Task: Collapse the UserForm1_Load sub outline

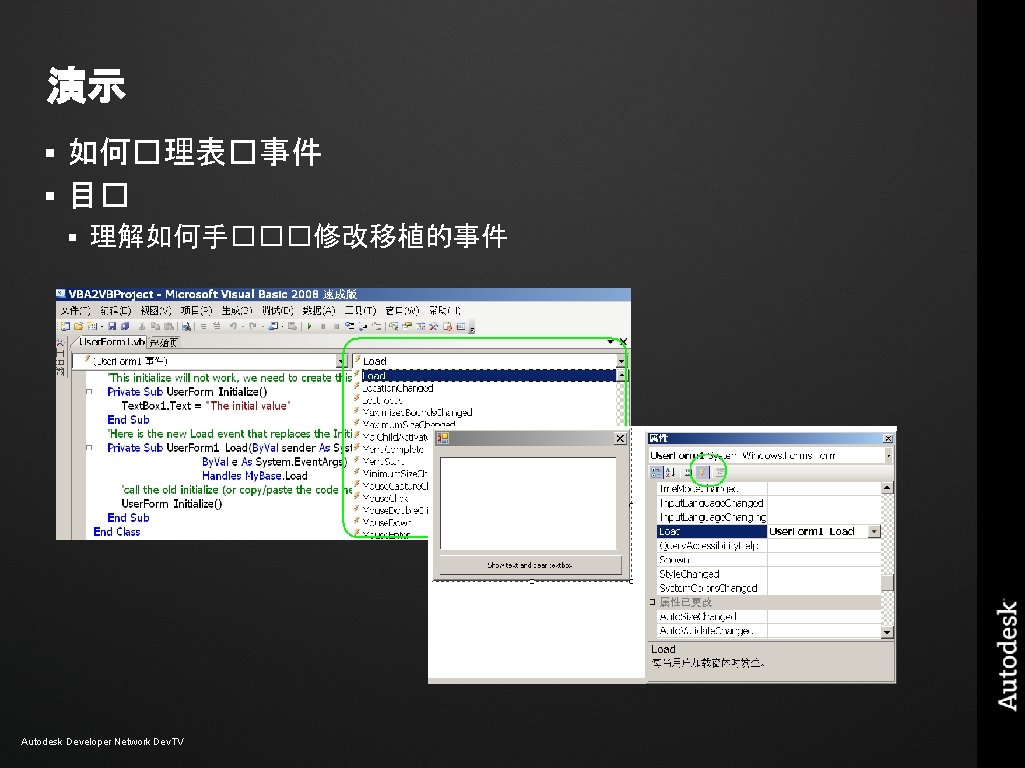Action: coord(89,448)
